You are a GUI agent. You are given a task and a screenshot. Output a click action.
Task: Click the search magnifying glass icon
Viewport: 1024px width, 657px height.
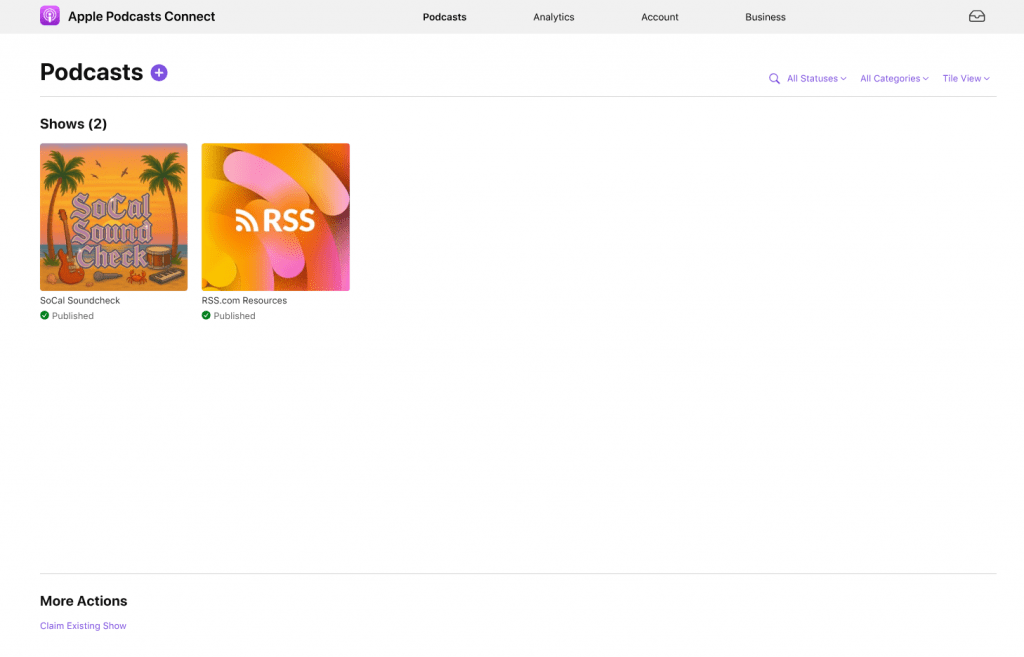tap(774, 78)
